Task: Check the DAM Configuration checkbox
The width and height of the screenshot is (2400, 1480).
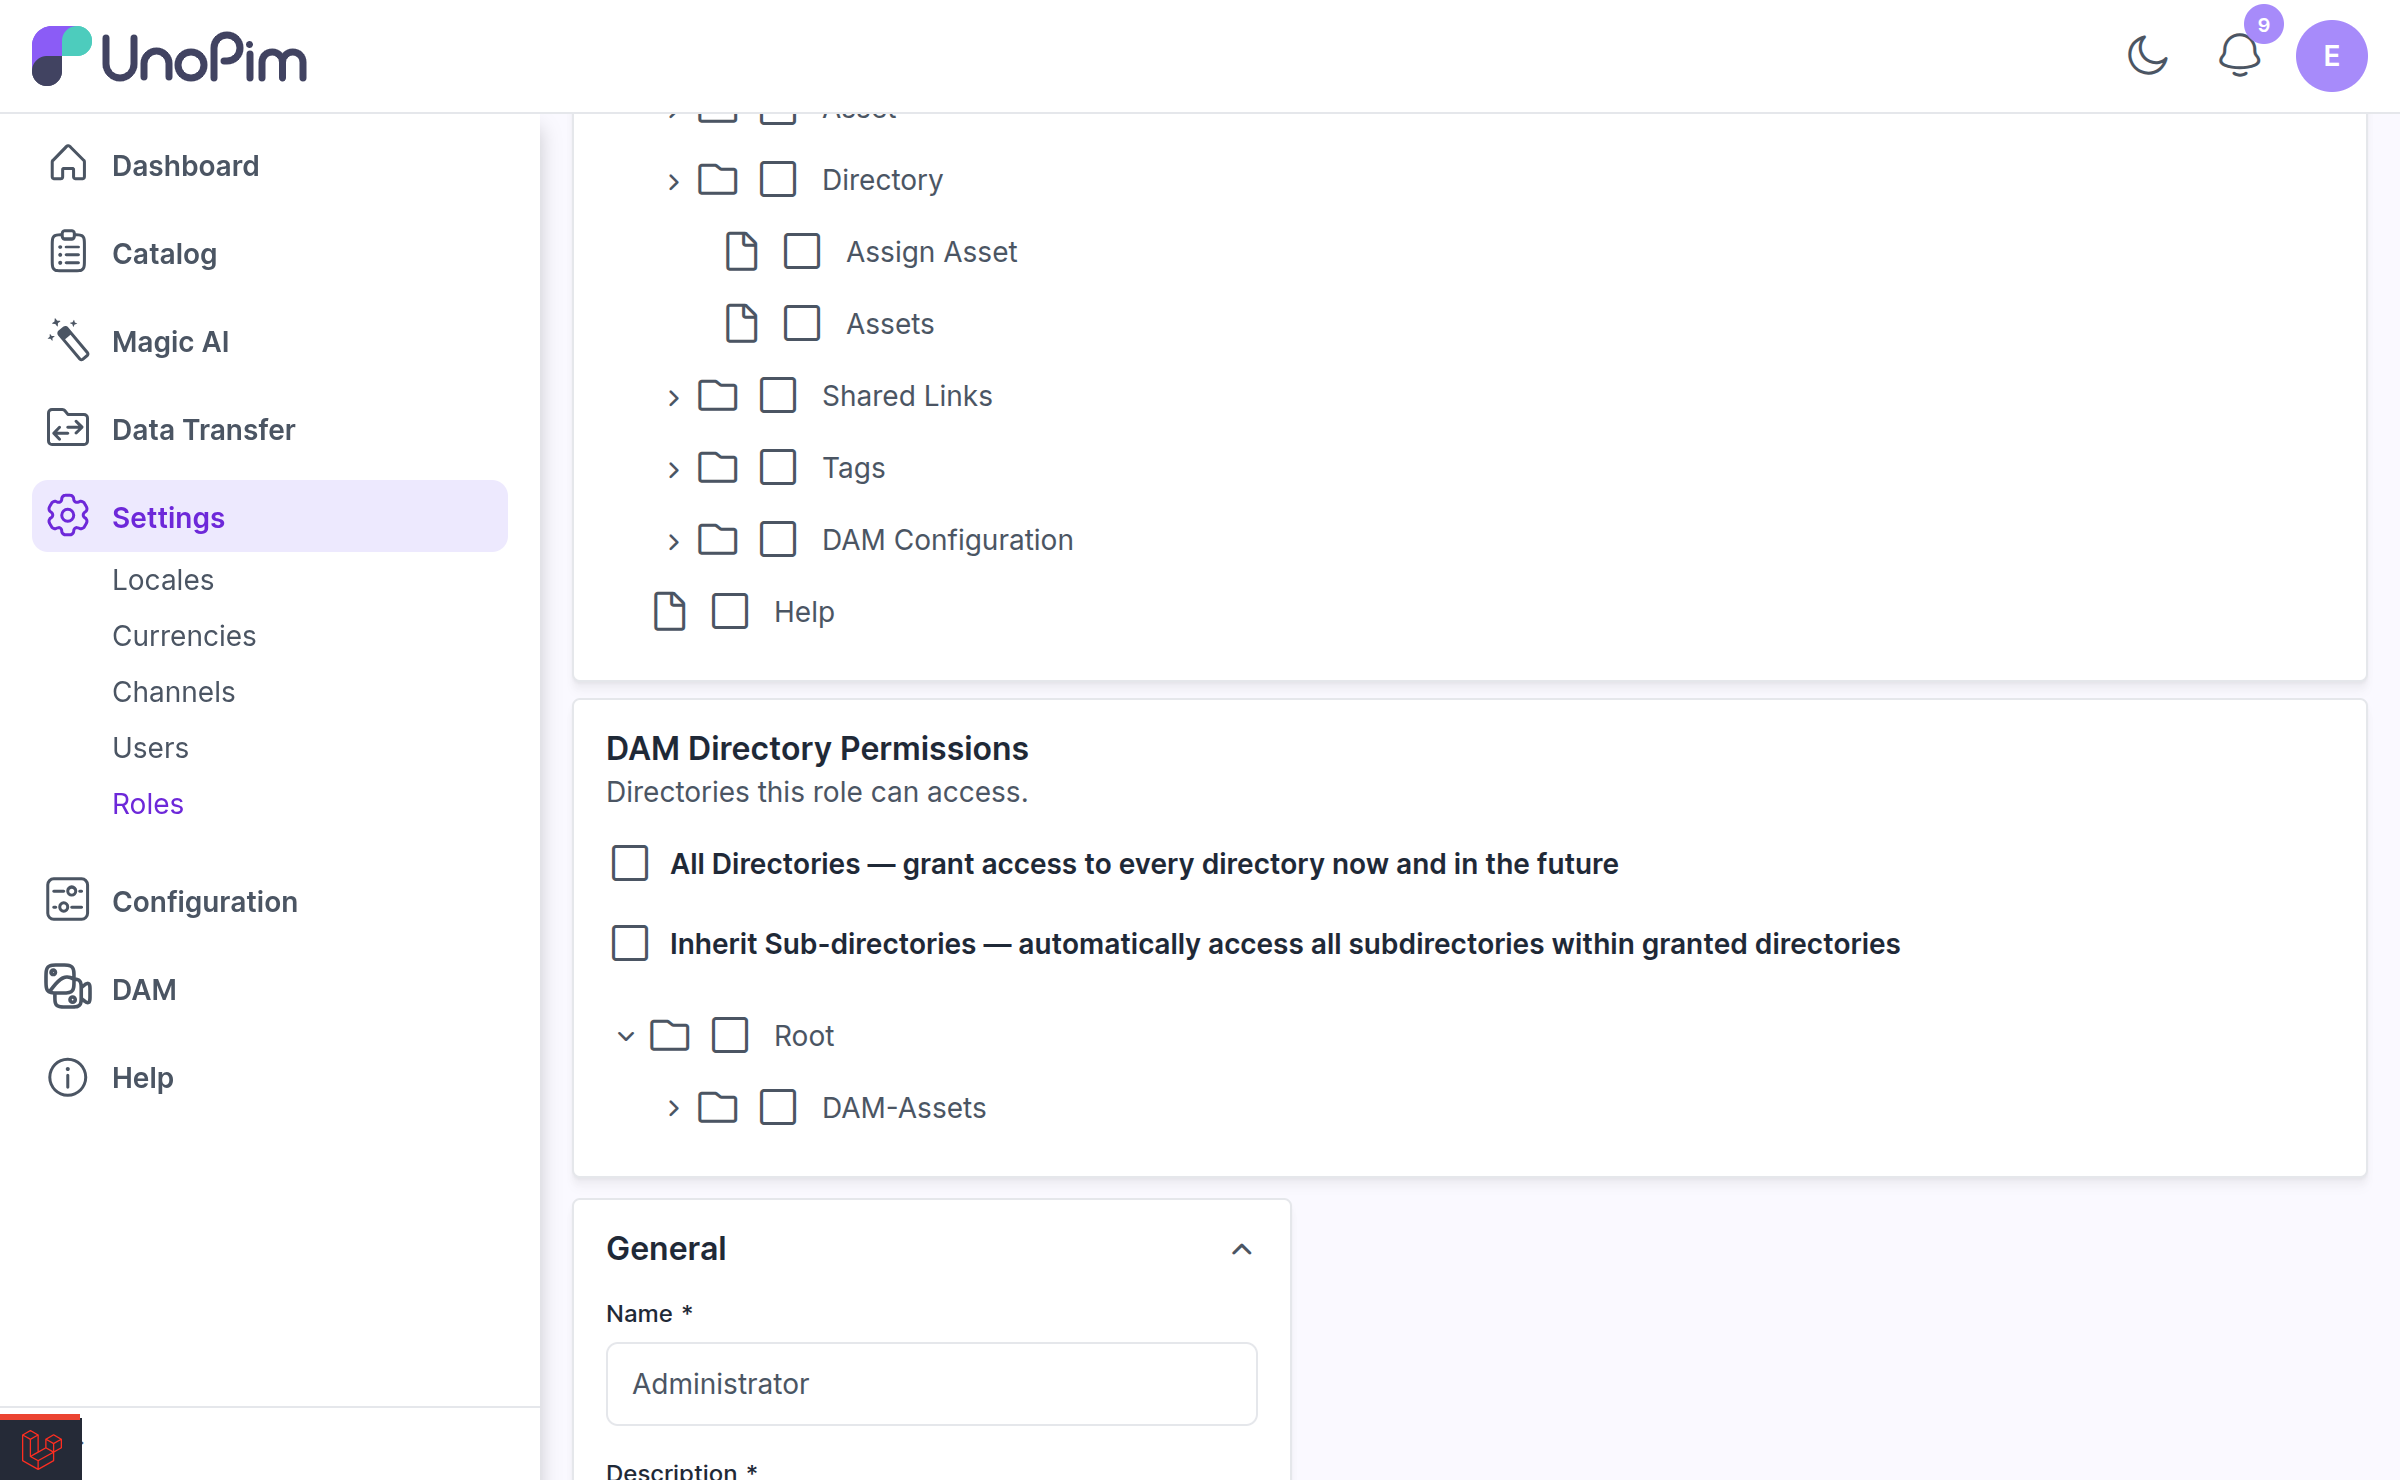Action: click(778, 540)
